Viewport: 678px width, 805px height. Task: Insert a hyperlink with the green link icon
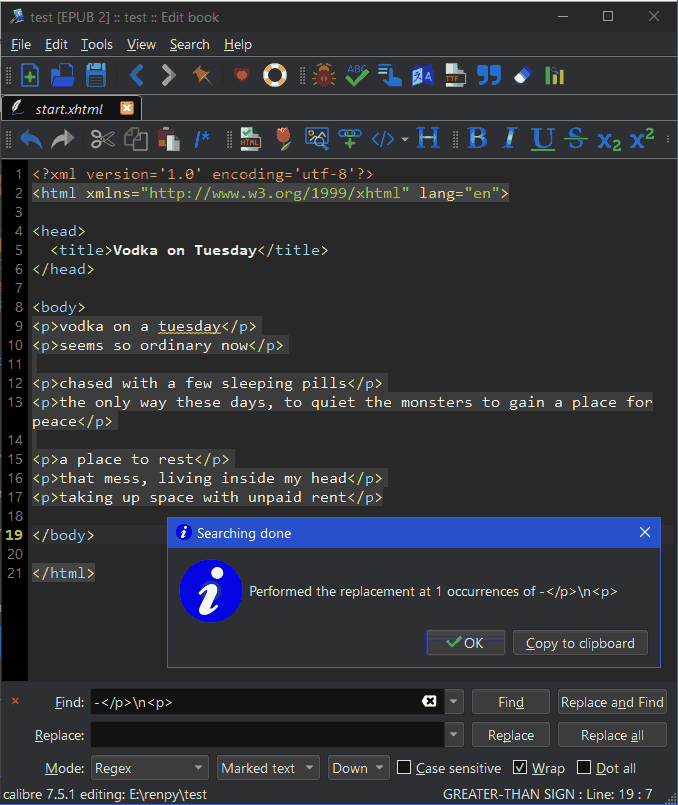pyautogui.click(x=350, y=139)
